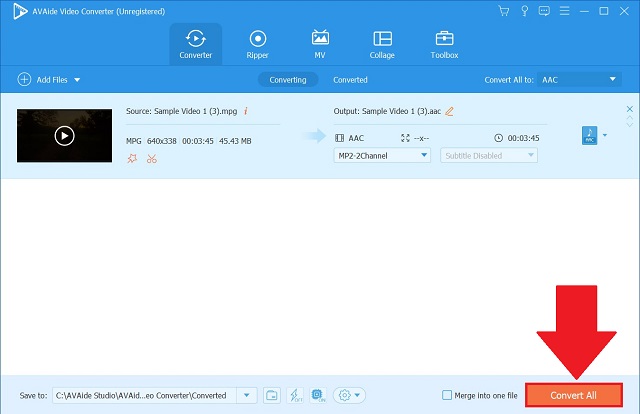Click the AVAide app logo
Image resolution: width=640 pixels, height=414 pixels.
click(x=20, y=11)
